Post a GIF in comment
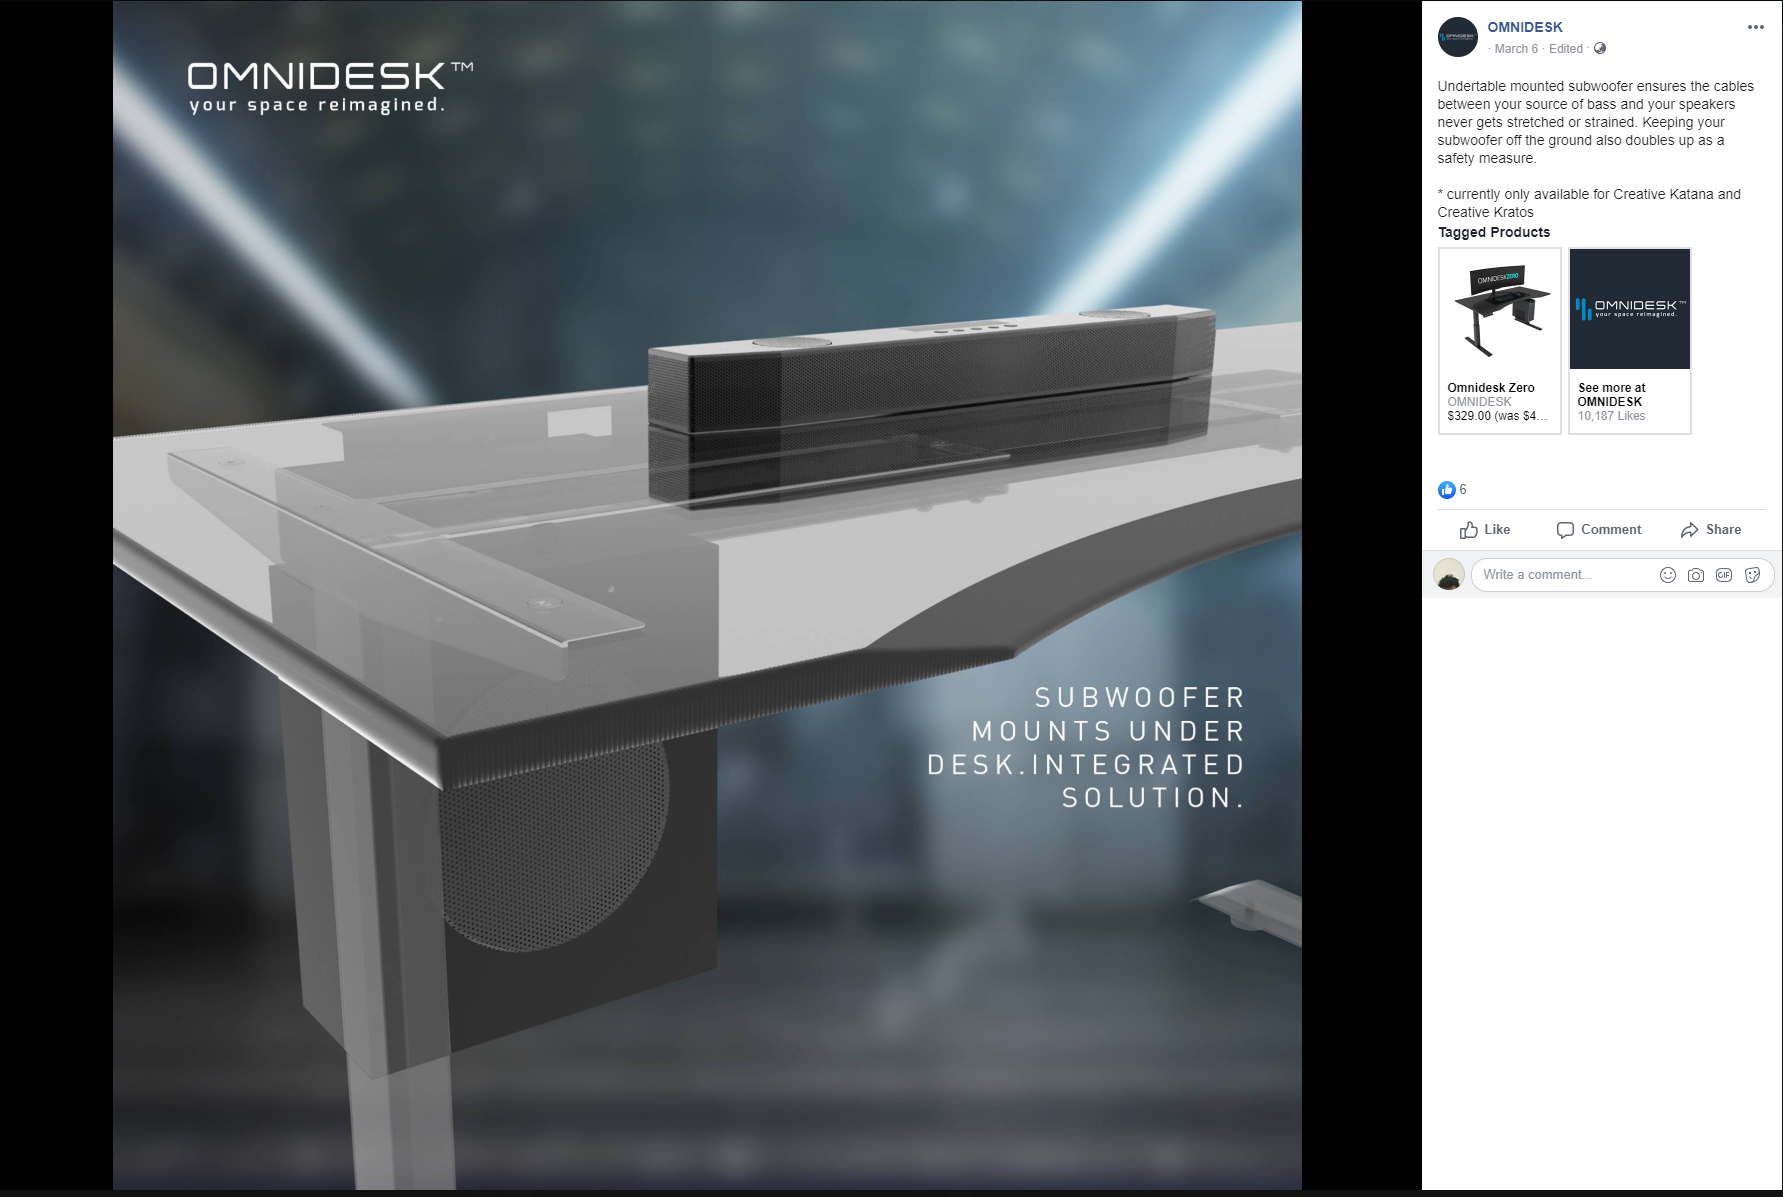The width and height of the screenshot is (1783, 1197). coord(1724,575)
